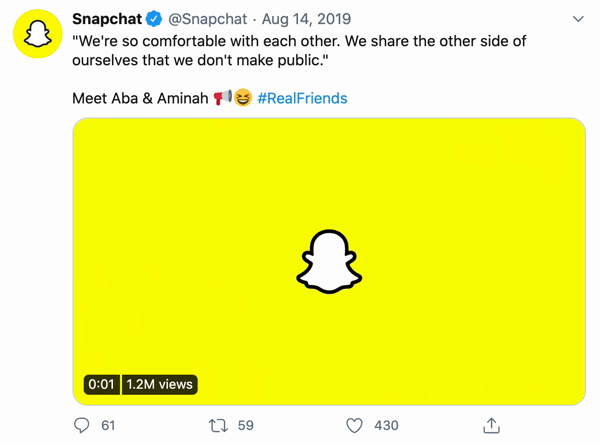Click the reply count 61

(x=108, y=425)
